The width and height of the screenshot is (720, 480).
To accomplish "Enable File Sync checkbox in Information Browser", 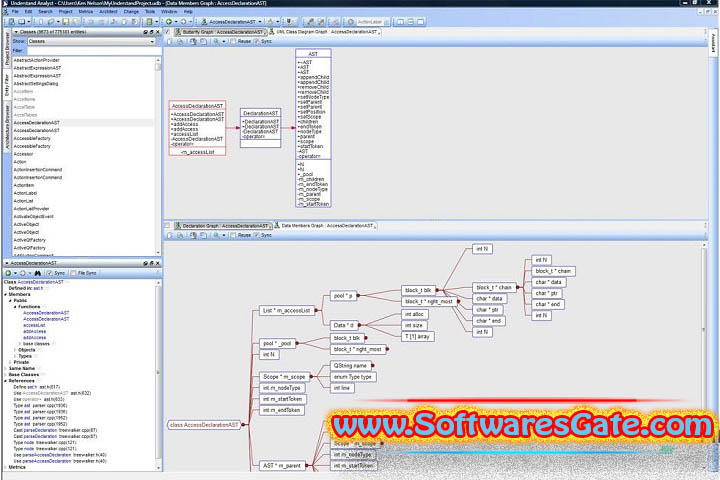I will tap(73, 273).
